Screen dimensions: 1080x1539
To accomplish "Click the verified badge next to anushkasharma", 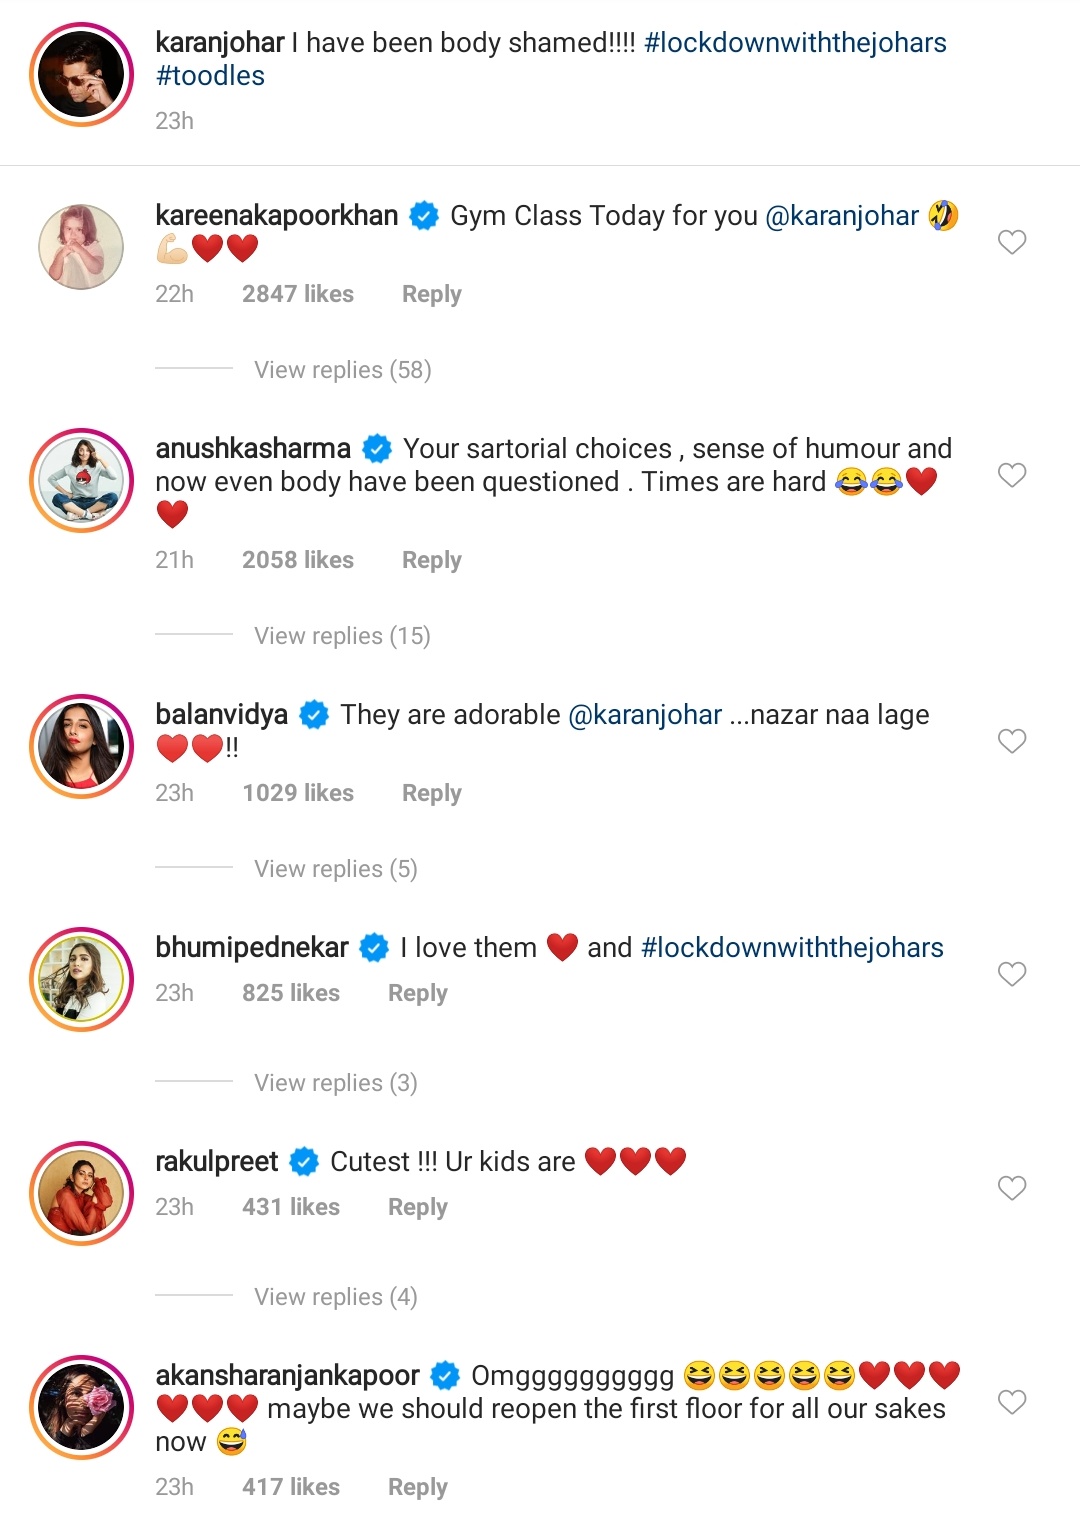I will click(x=377, y=449).
